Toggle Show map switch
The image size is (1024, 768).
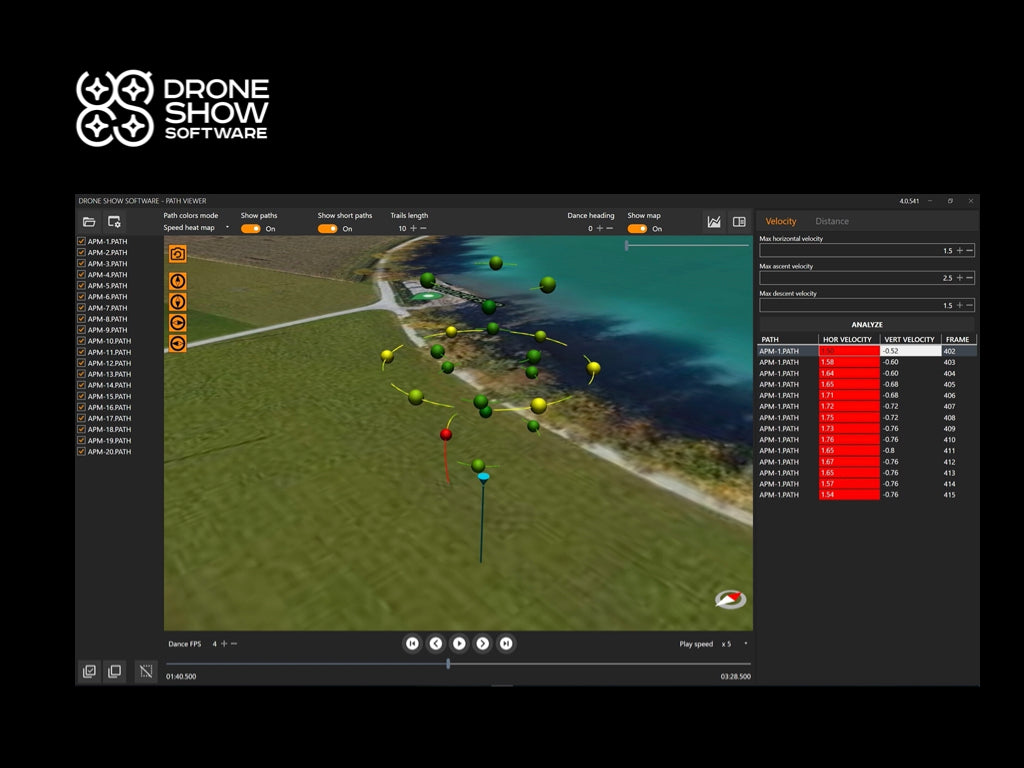pyautogui.click(x=637, y=229)
